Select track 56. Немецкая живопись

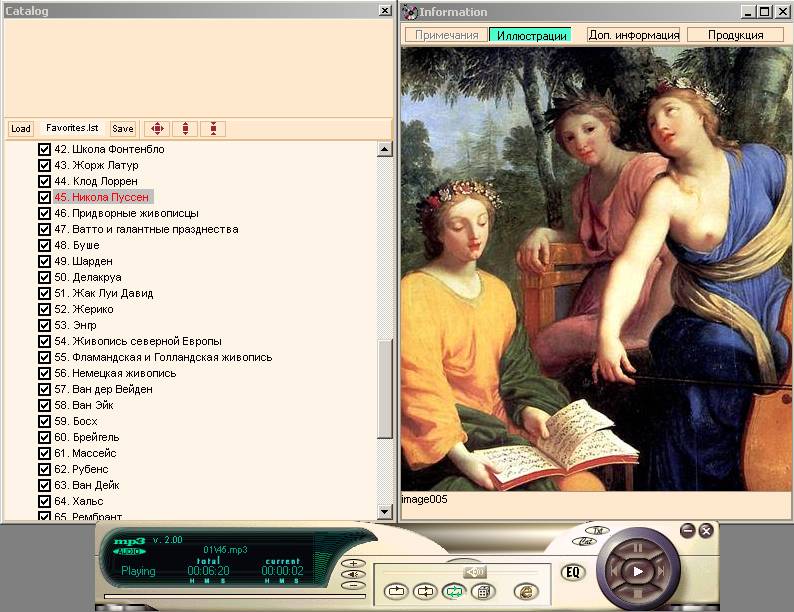click(x=115, y=373)
